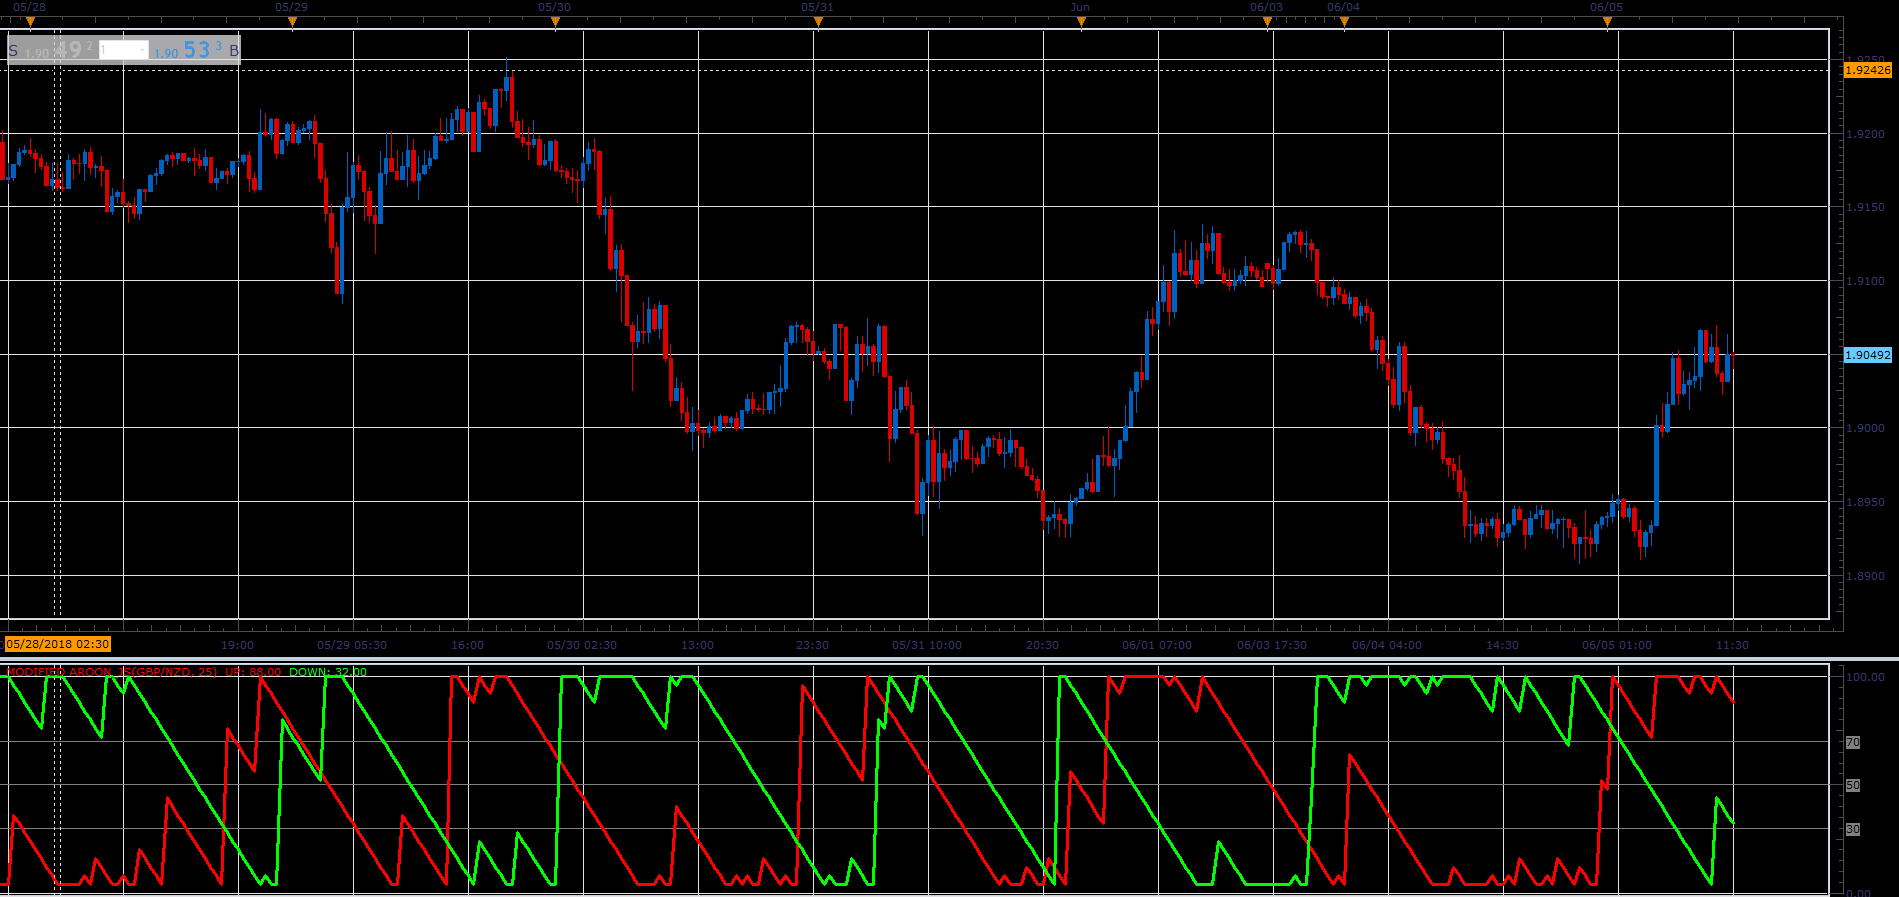Click the current price label 1.90492

pos(1868,355)
